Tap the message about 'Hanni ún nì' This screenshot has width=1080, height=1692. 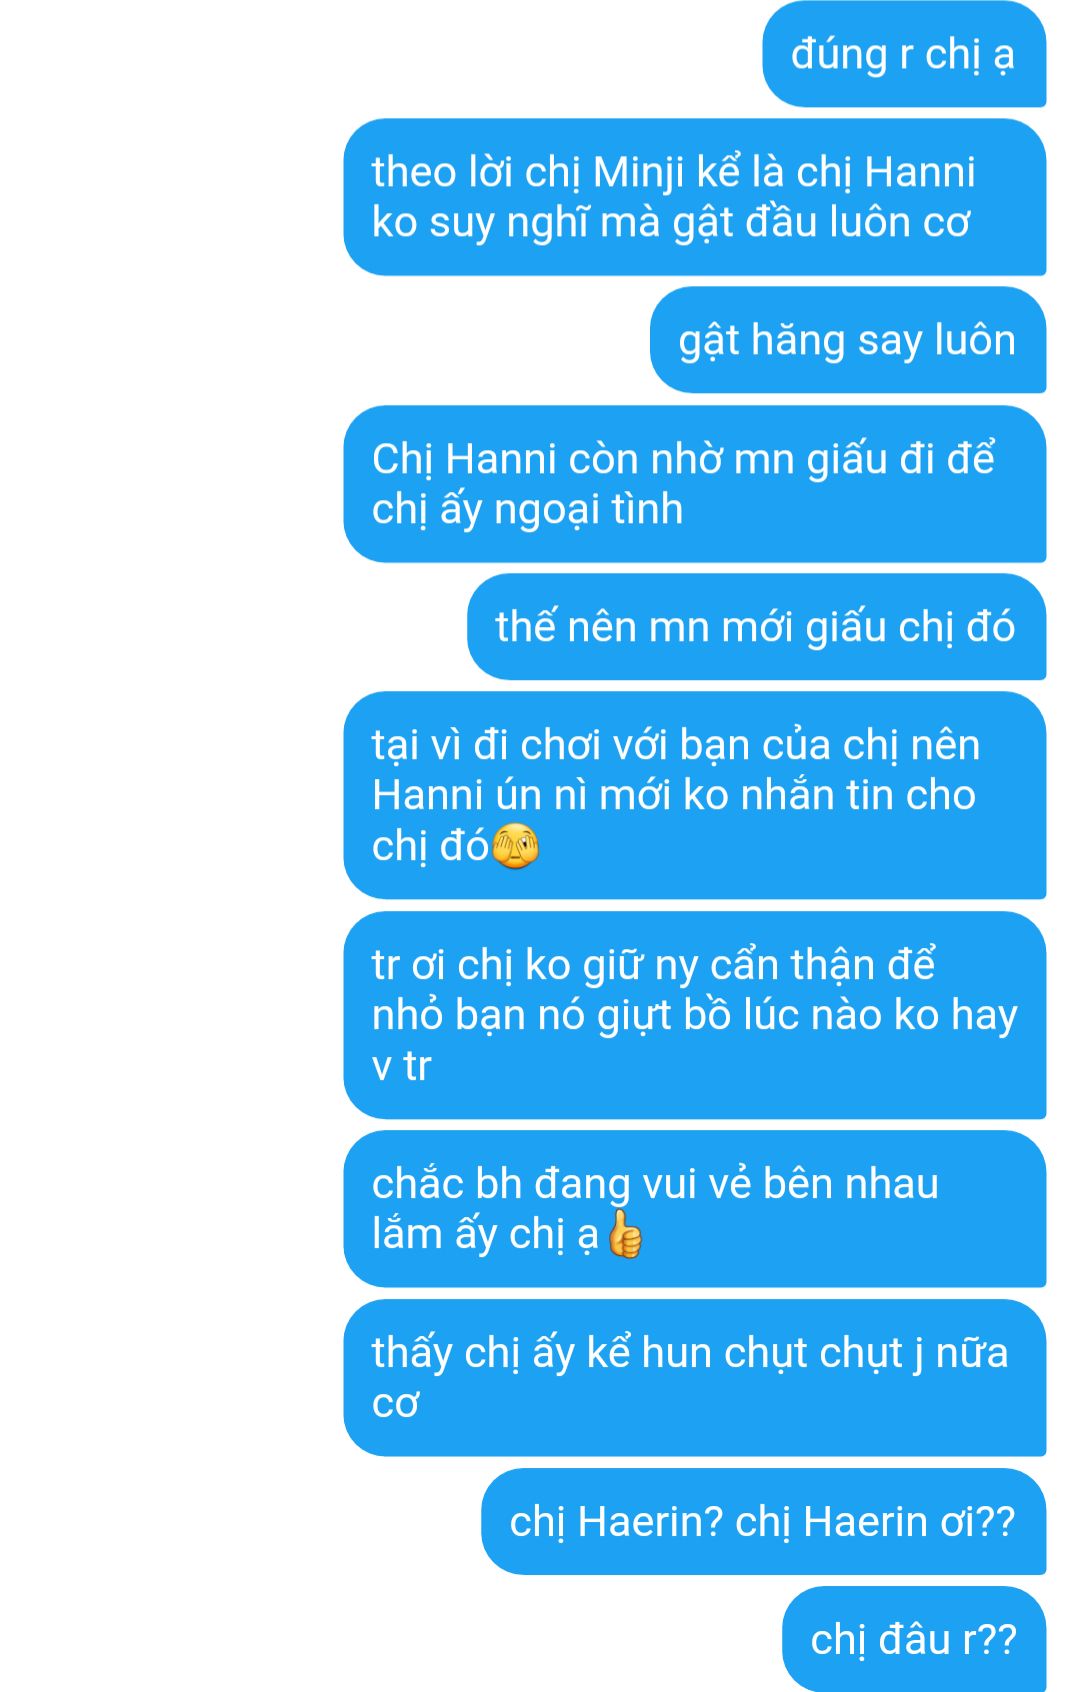(x=695, y=795)
